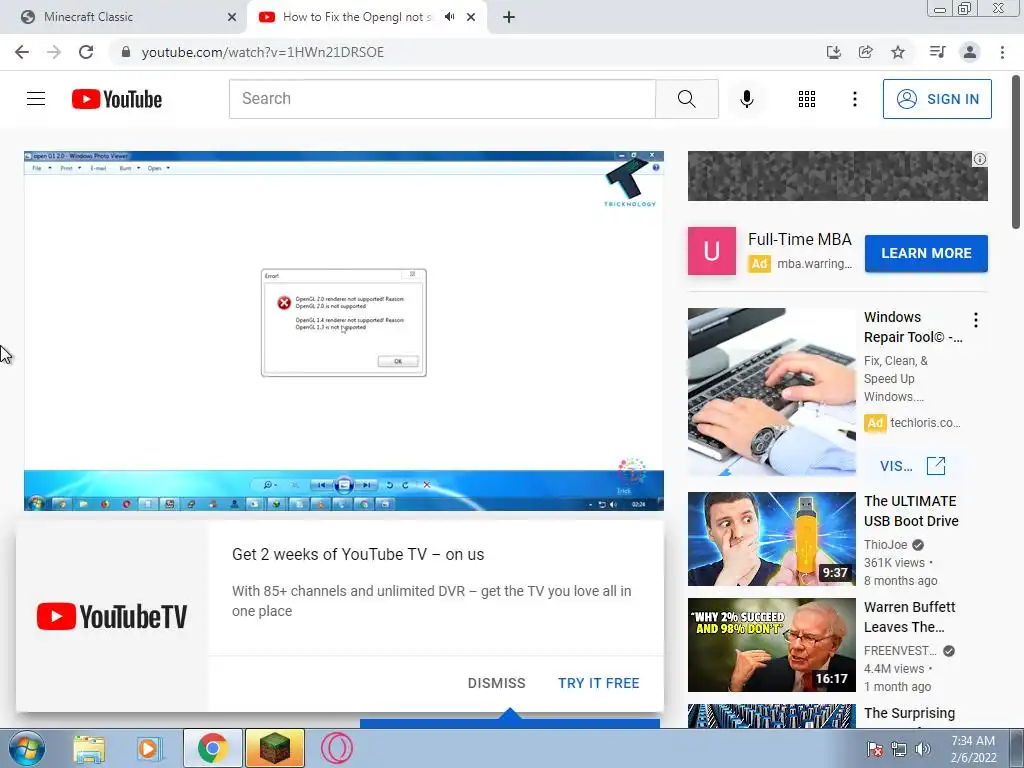Open the clock showing 7:34 AM
This screenshot has width=1024, height=768.
click(973, 749)
